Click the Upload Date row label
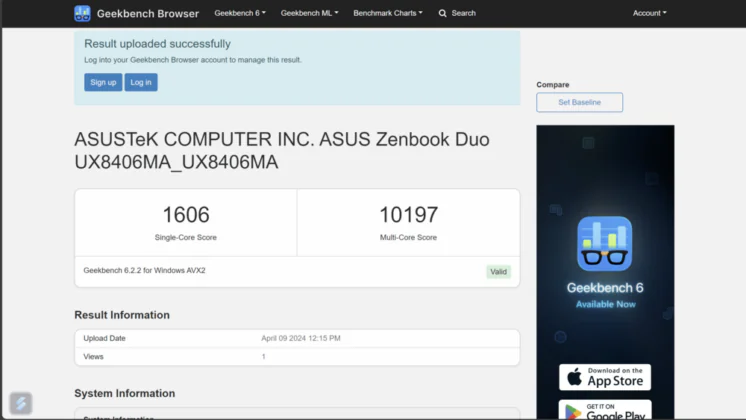This screenshot has width=746, height=420. [104, 338]
